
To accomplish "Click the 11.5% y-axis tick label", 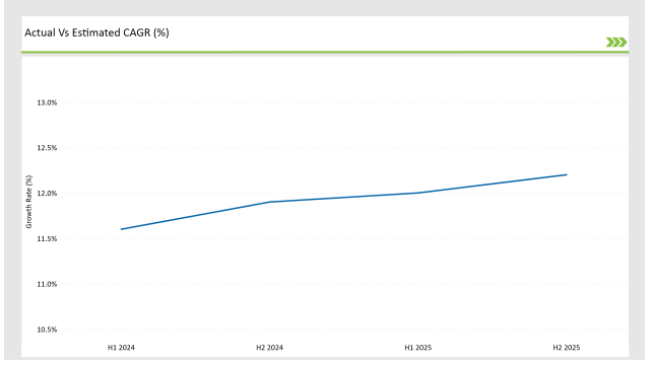I will [47, 239].
